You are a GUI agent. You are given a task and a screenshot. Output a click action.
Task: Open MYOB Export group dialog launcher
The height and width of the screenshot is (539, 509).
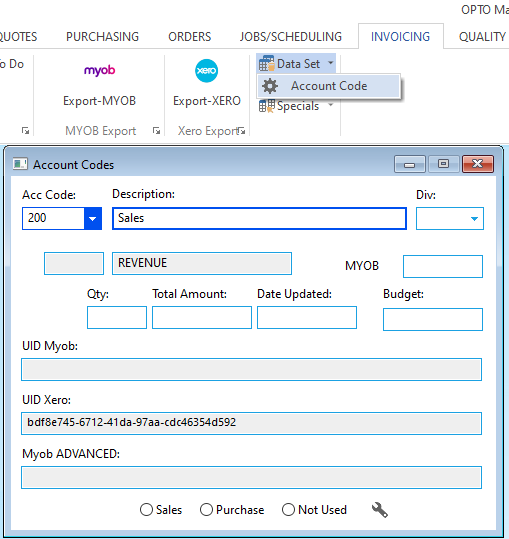[156, 131]
